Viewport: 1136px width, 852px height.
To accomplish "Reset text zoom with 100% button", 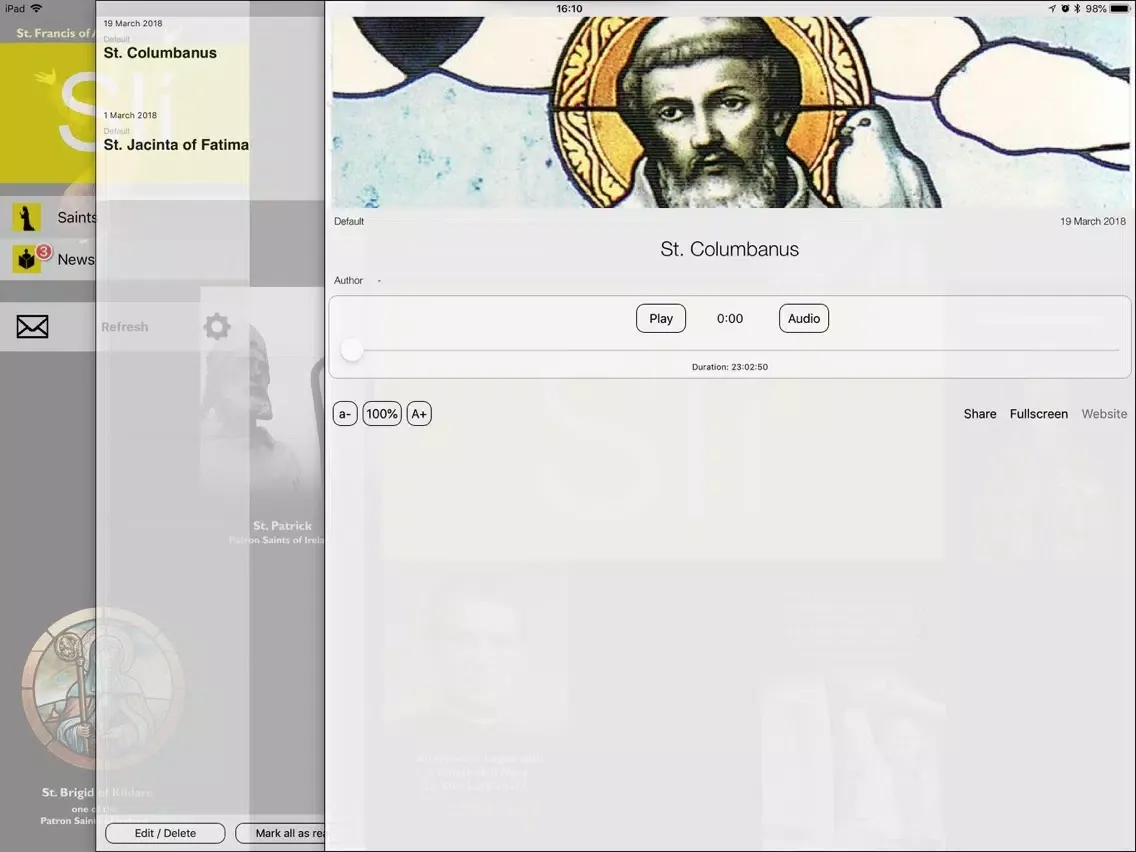I will pyautogui.click(x=382, y=414).
